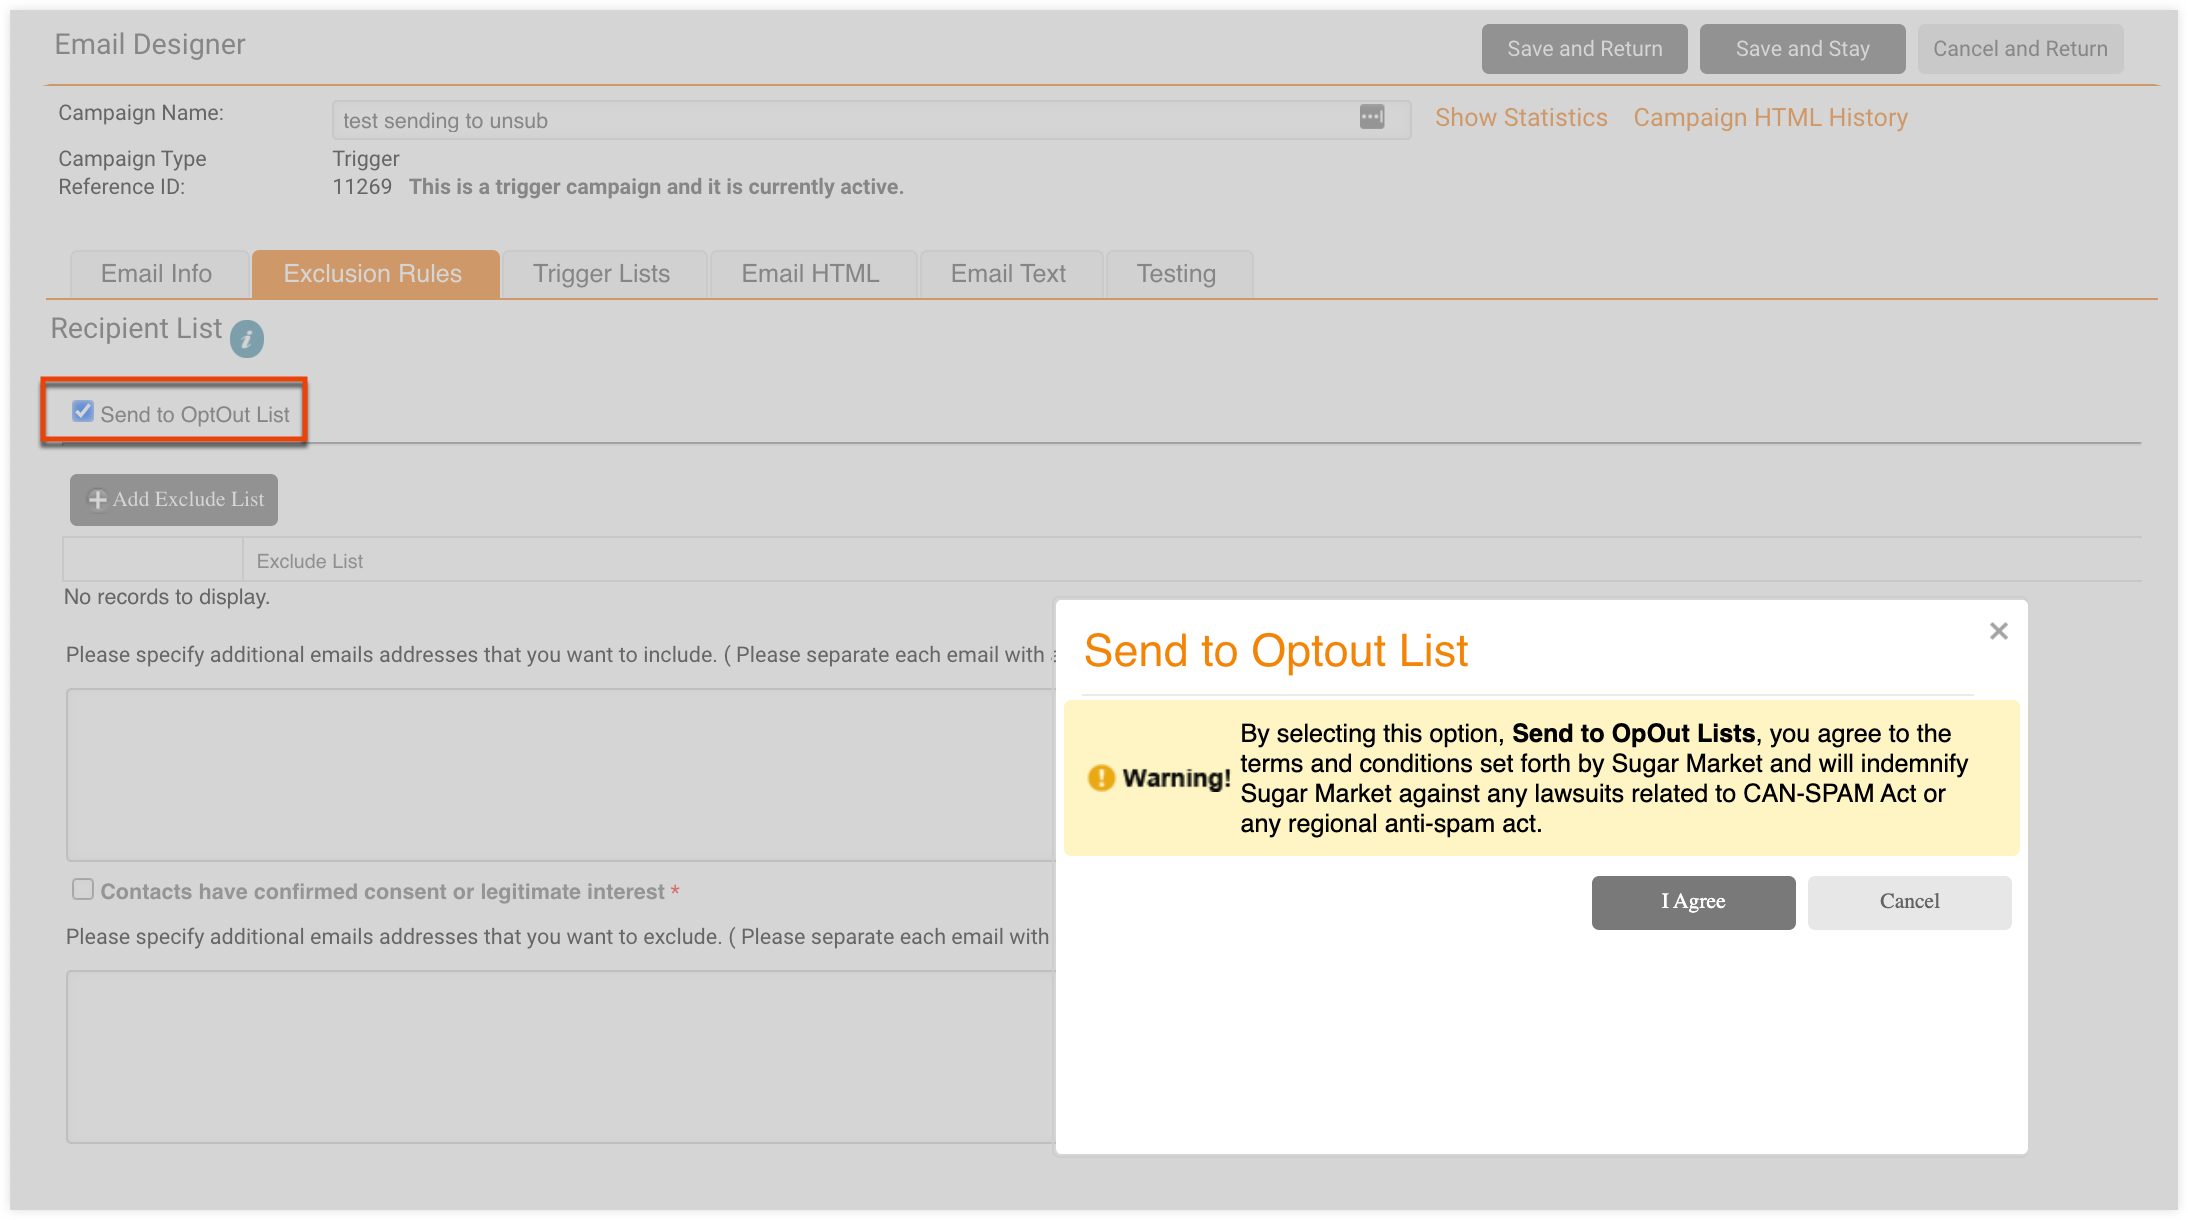2188x1220 pixels.
Task: Click the ellipsis icon next to Campaign Name
Action: tap(1371, 119)
